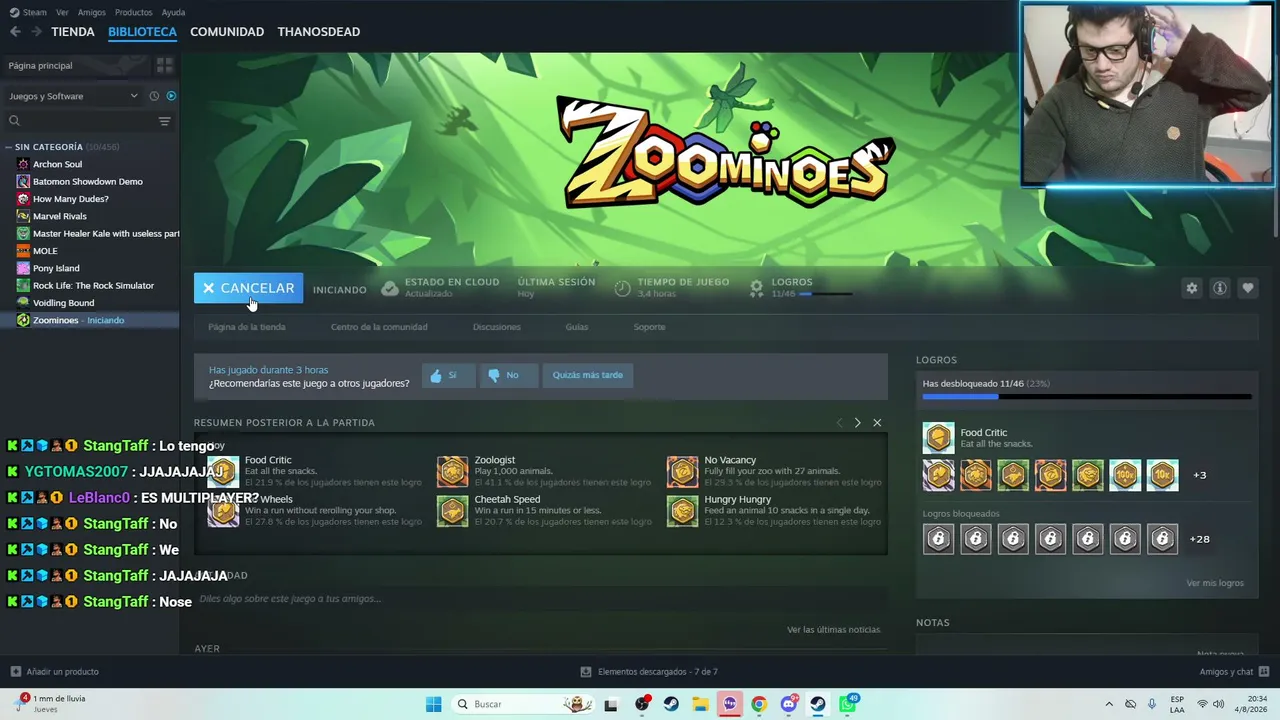Open the No Vacancy achievement icon
Image resolution: width=1280 pixels, height=720 pixels.
[x=682, y=472]
